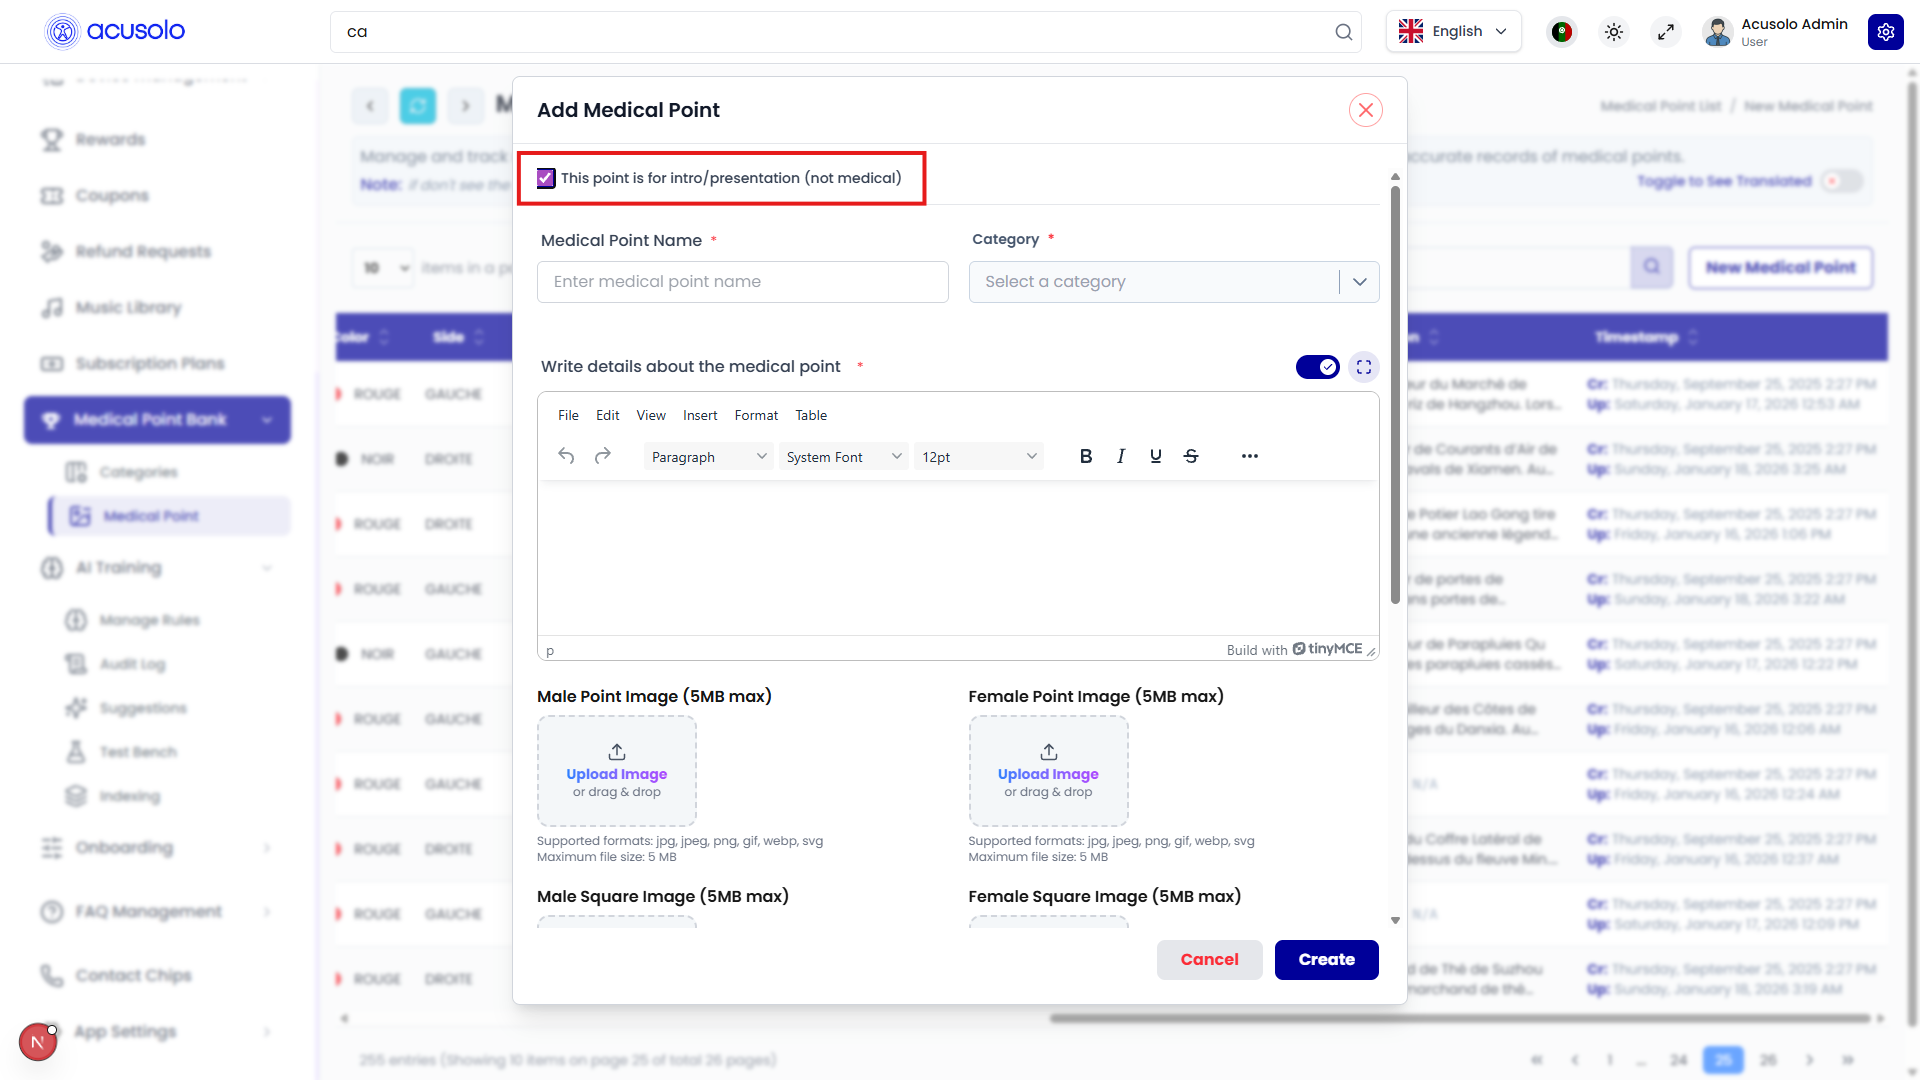The image size is (1920, 1080).
Task: Click the 'Enter medical point name' field
Action: click(x=742, y=282)
